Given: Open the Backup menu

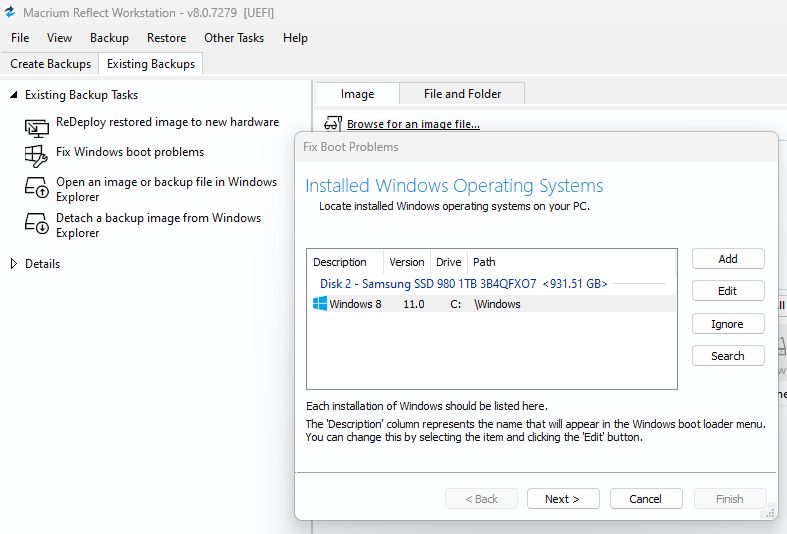Looking at the screenshot, I should click(x=109, y=38).
